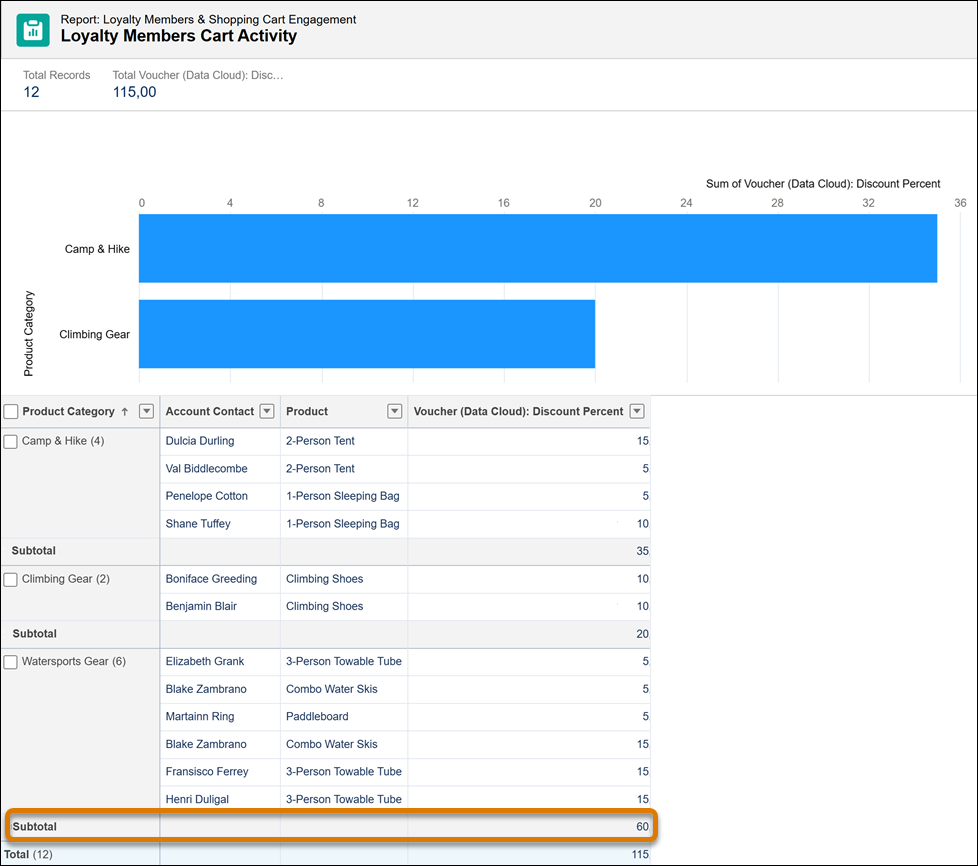This screenshot has height=866, width=978.
Task: Click the Camp & Hike chart bar
Action: [x=538, y=248]
